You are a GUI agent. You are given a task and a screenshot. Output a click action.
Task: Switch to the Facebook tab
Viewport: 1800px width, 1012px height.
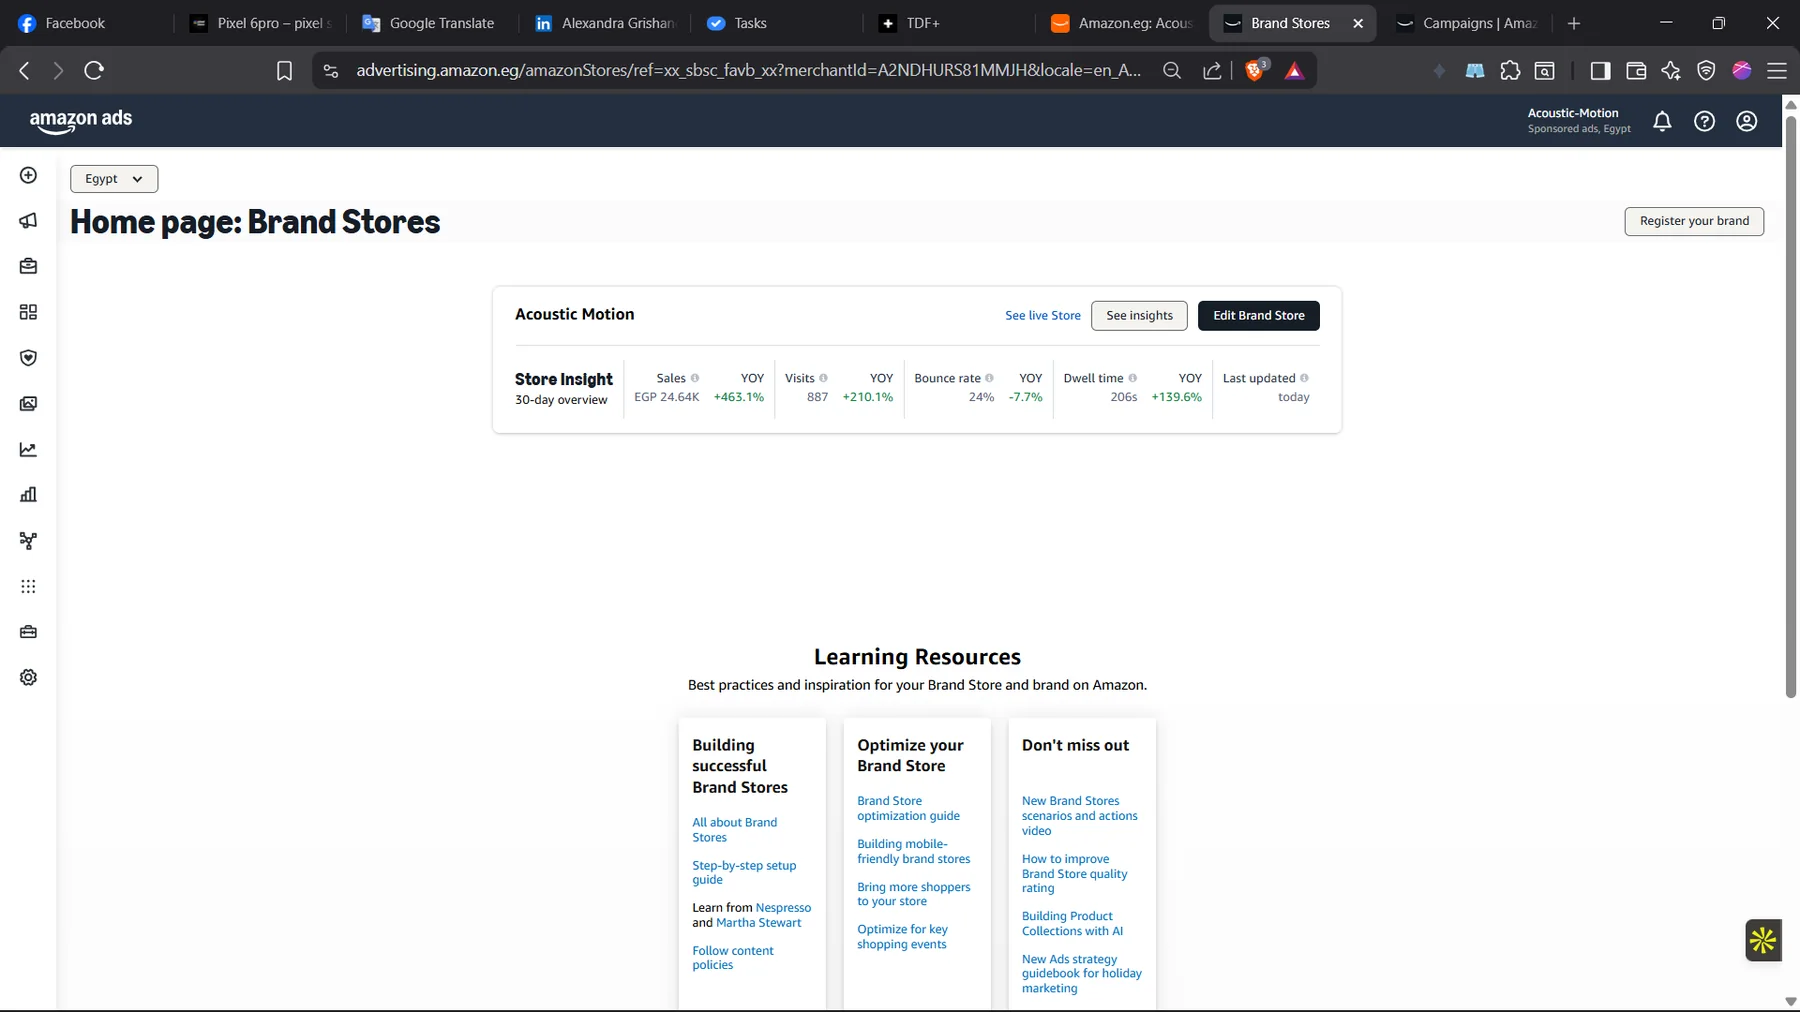click(75, 23)
